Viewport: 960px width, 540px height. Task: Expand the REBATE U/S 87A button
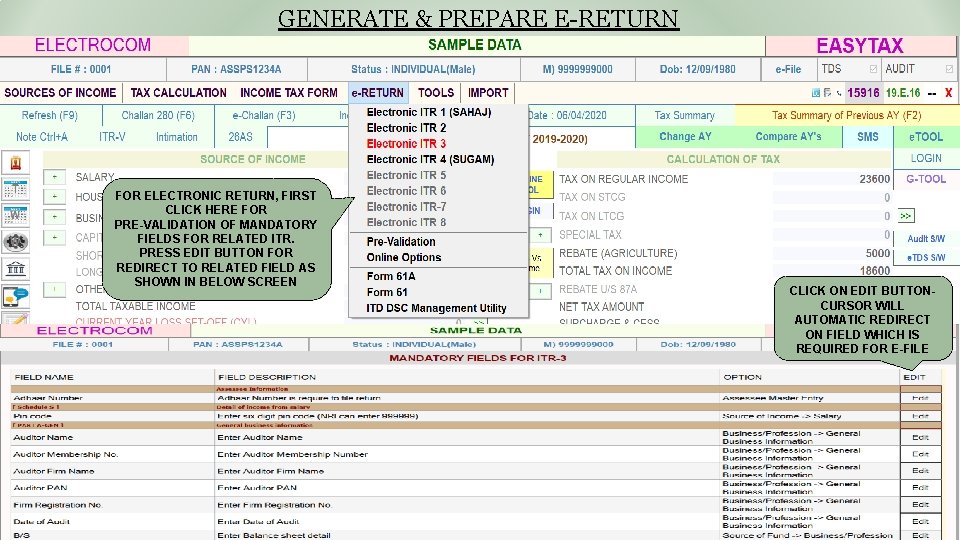click(540, 290)
